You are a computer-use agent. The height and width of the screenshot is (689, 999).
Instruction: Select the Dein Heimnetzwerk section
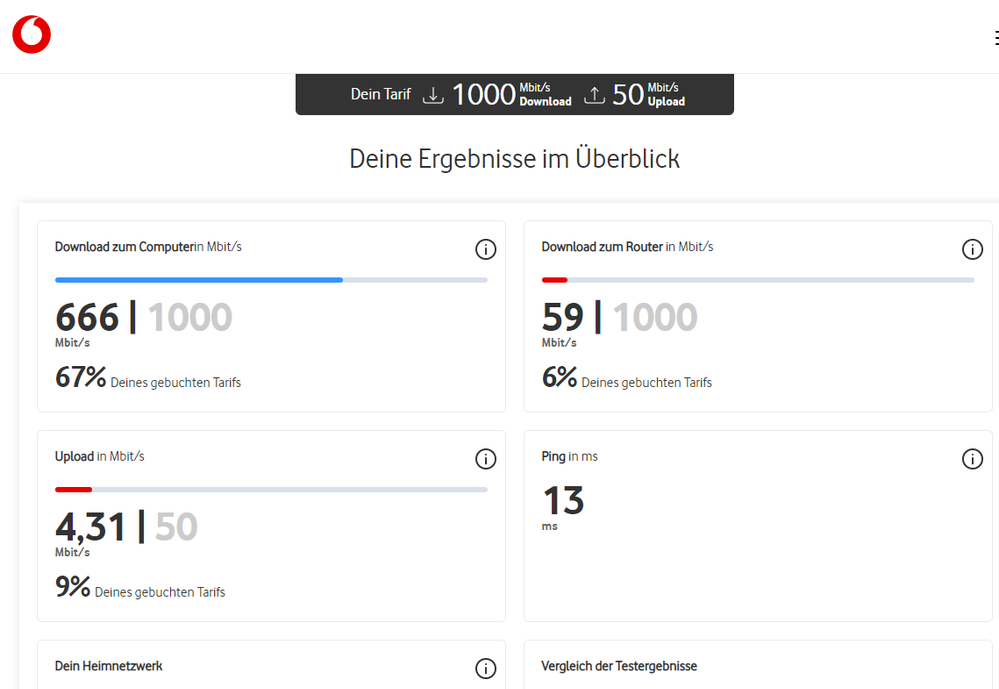coord(108,666)
